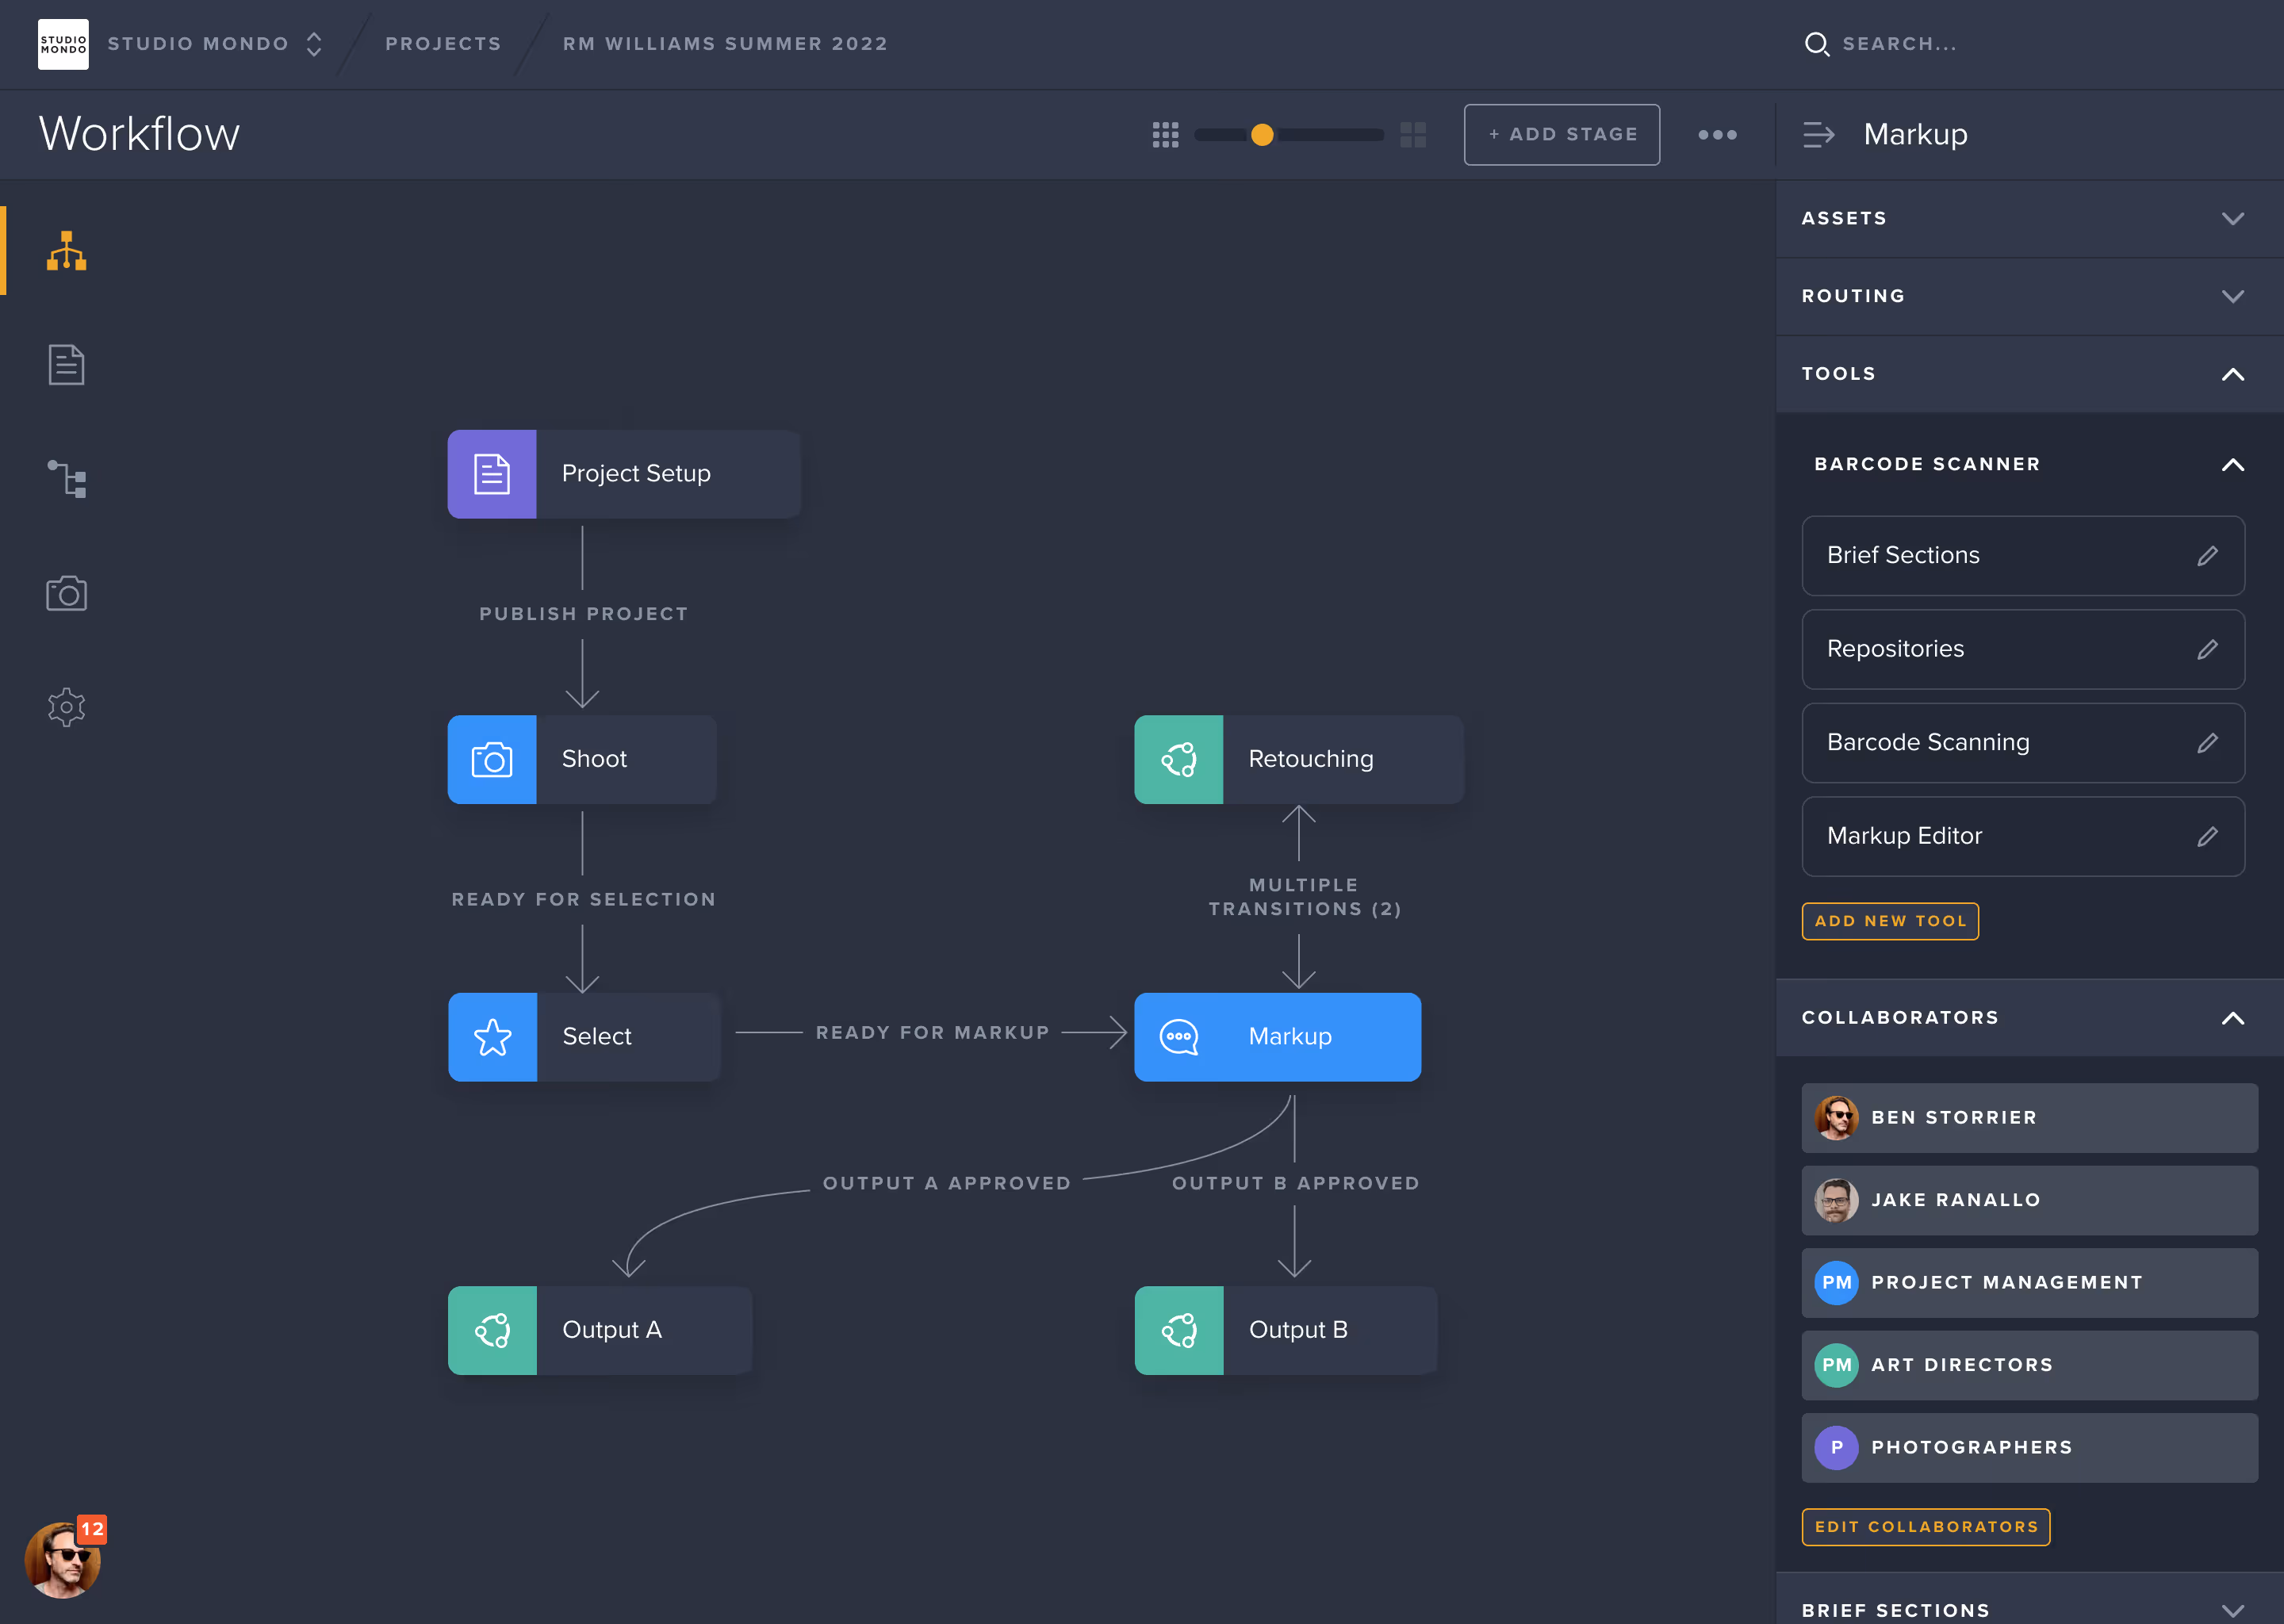Viewport: 2284px width, 1624px height.
Task: Click the edit pencil for Brief Sections
Action: [x=2207, y=556]
